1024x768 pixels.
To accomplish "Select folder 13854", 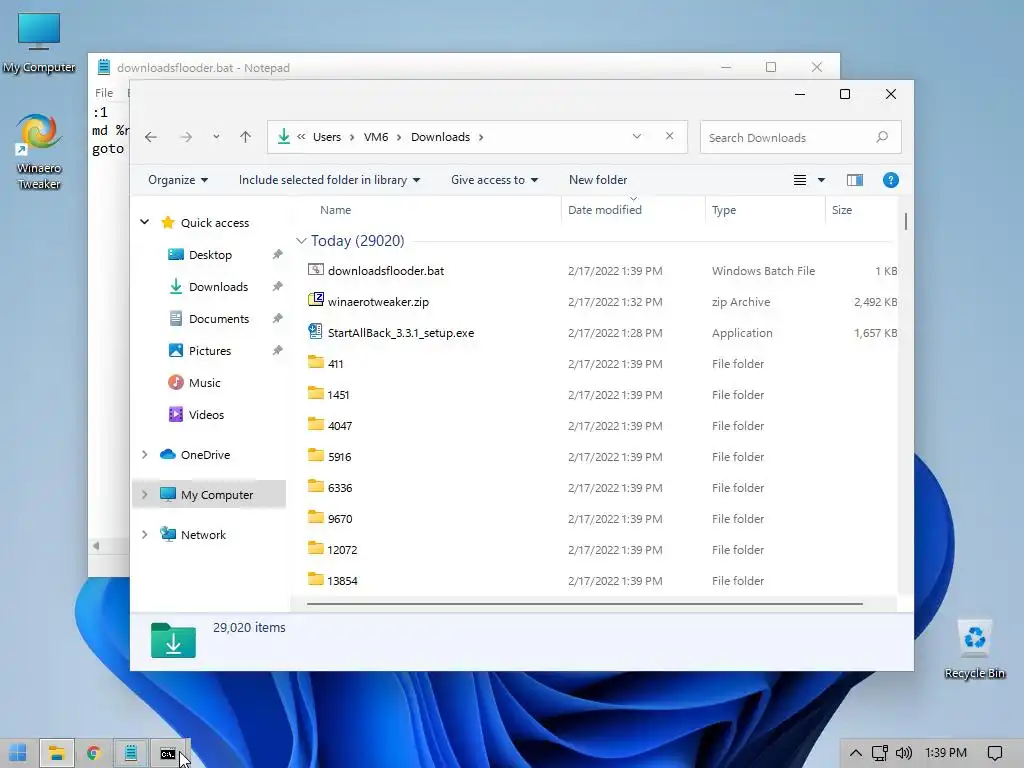I will [342, 581].
